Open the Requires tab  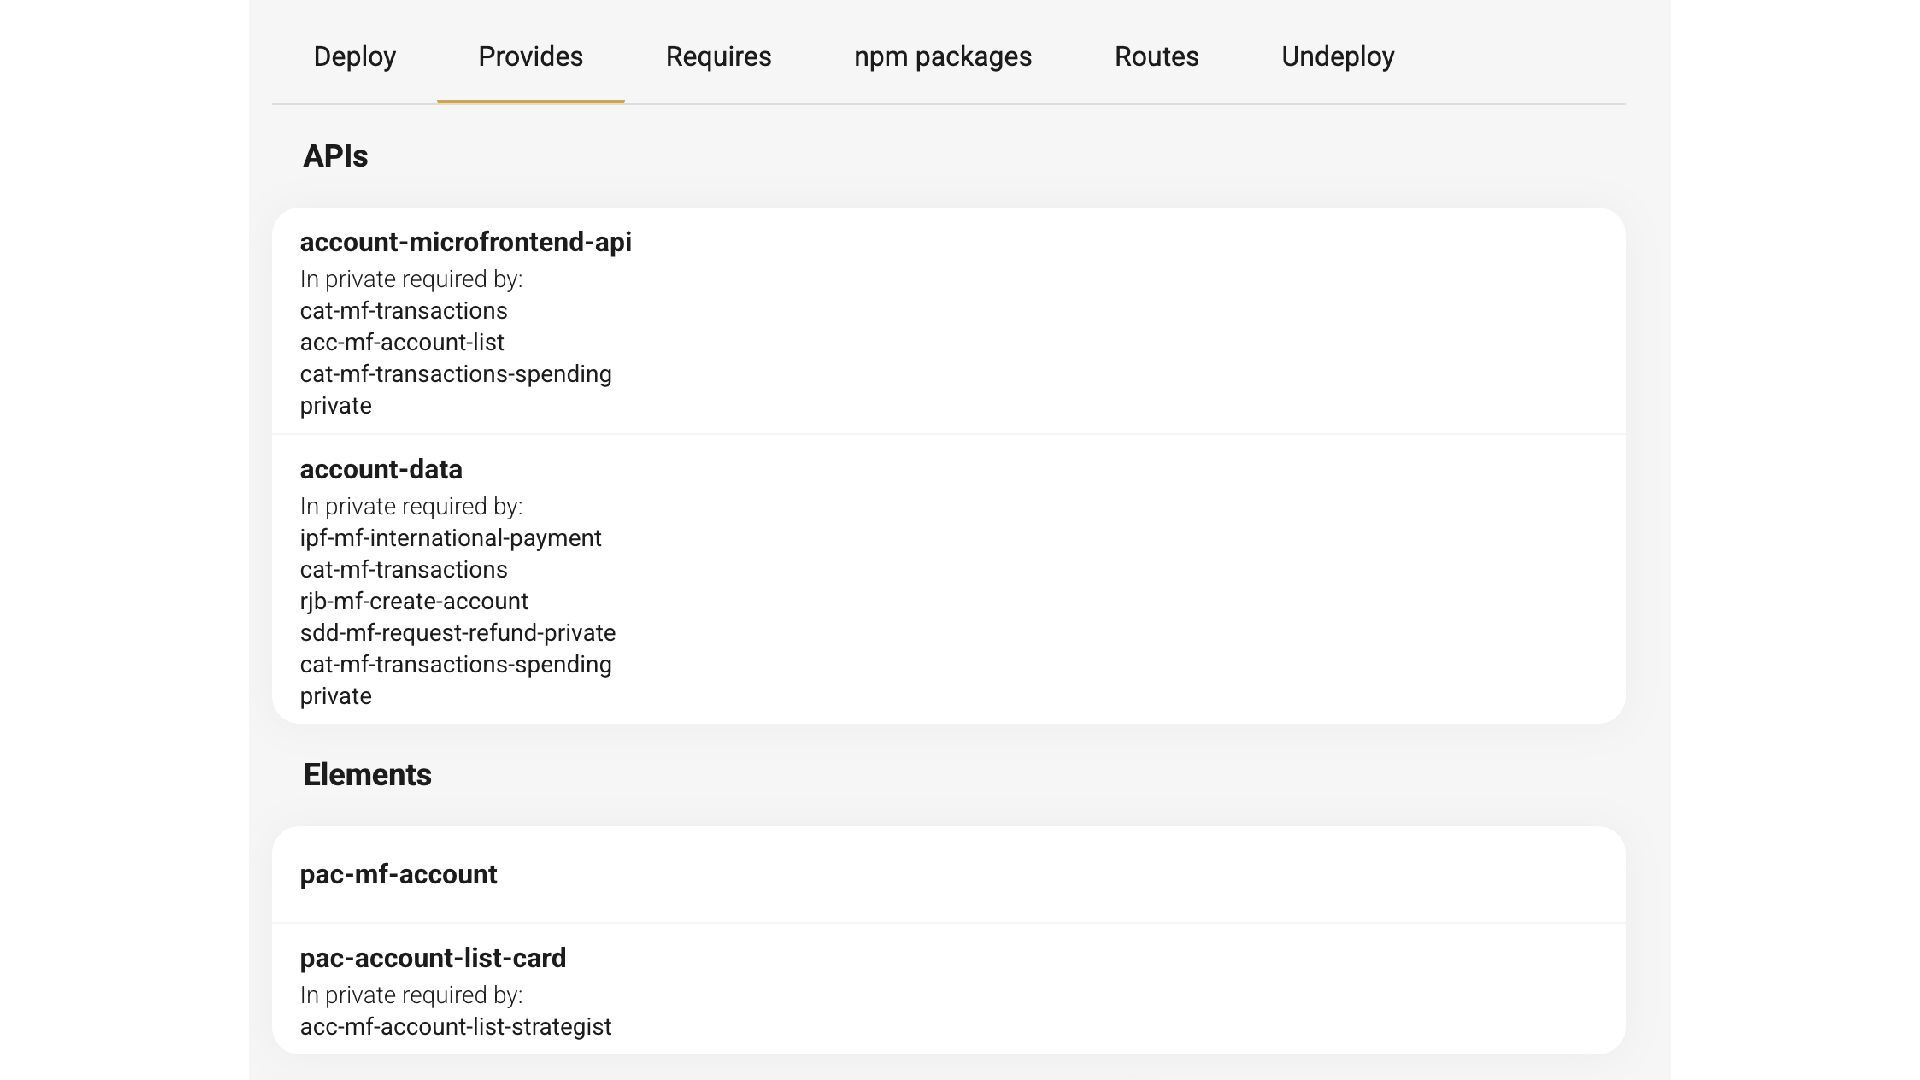[x=718, y=57]
